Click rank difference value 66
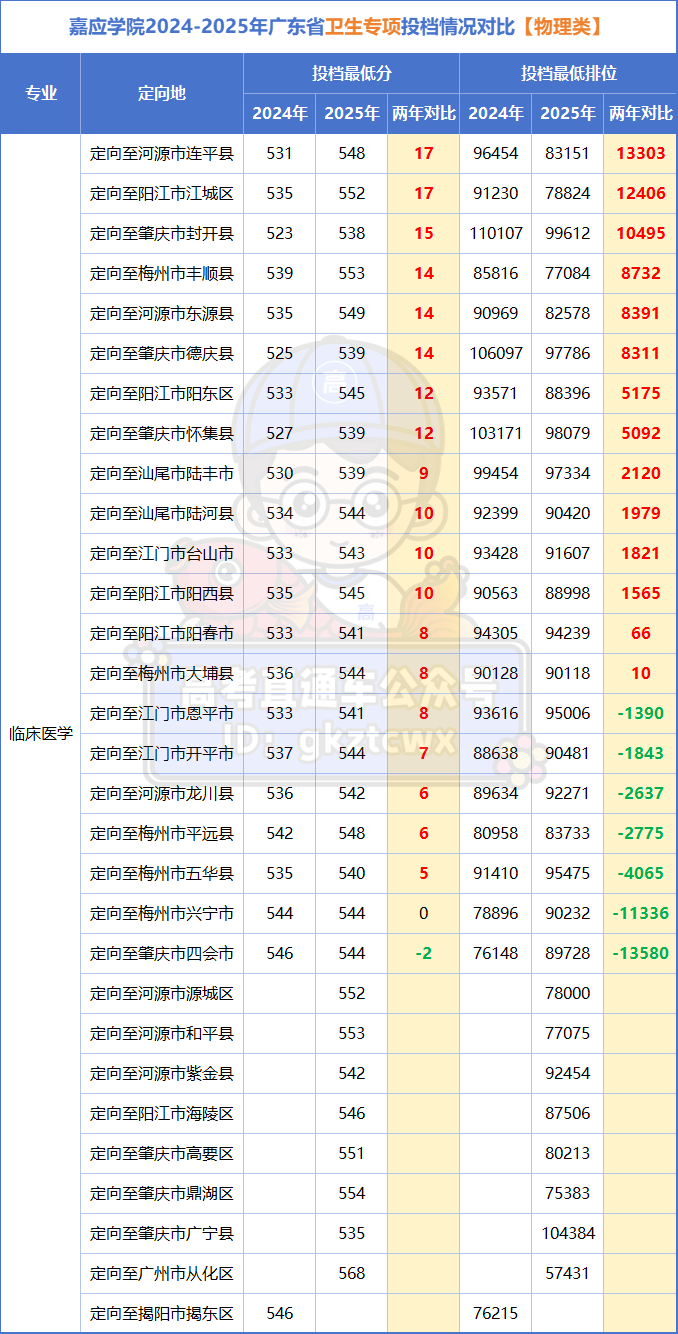 [641, 634]
